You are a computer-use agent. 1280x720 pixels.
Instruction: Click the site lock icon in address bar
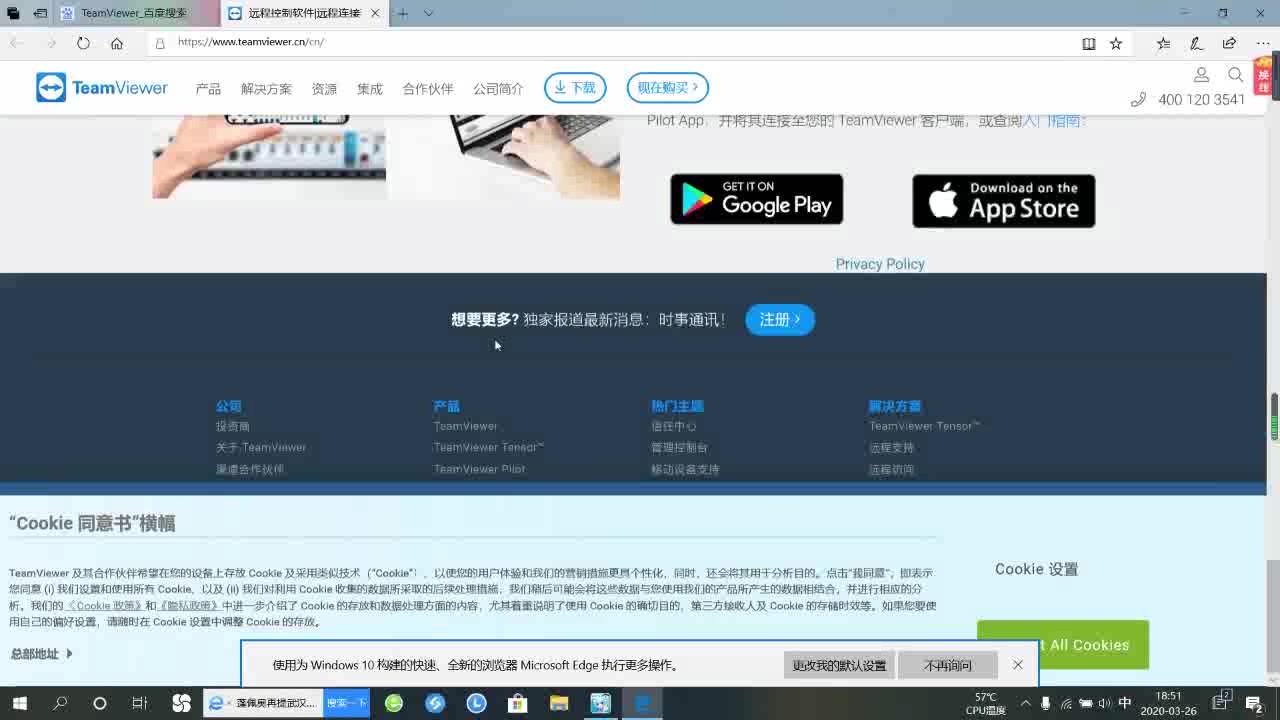tap(160, 43)
